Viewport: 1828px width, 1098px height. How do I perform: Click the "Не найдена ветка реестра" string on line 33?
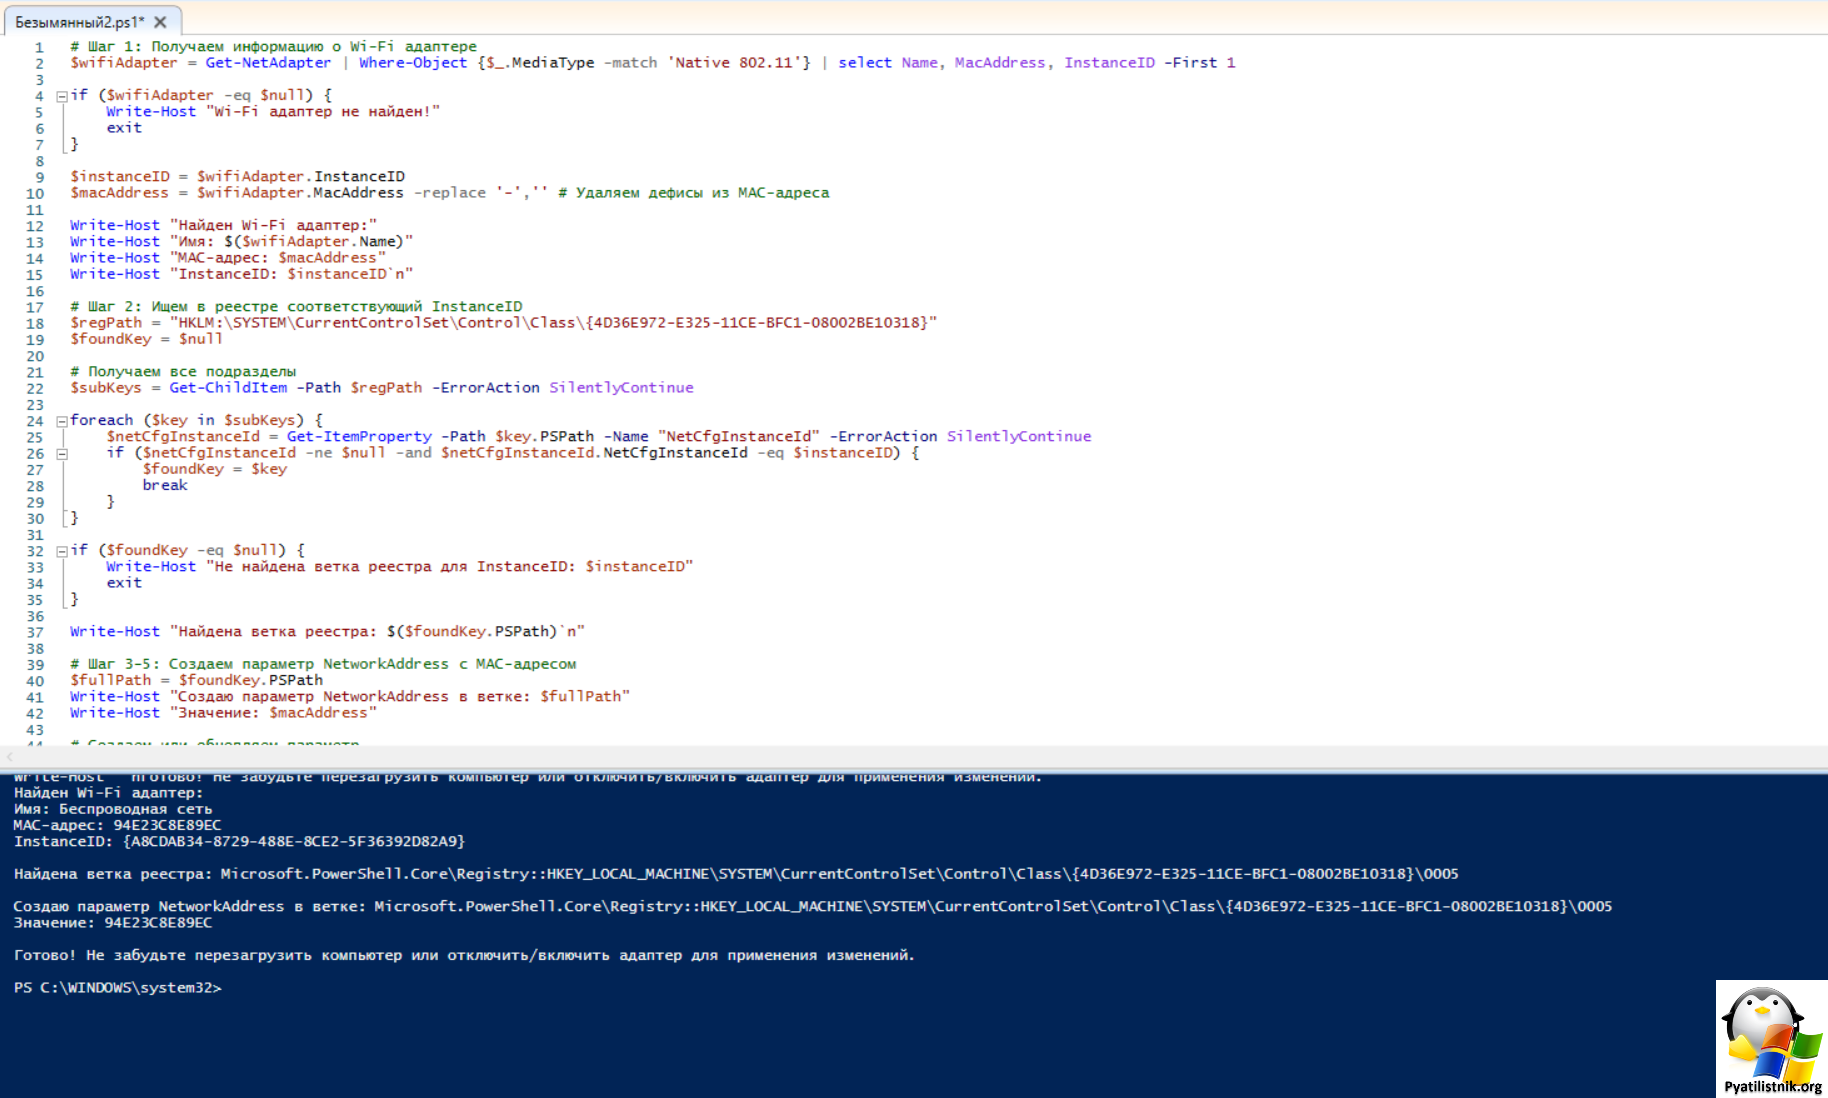[450, 566]
